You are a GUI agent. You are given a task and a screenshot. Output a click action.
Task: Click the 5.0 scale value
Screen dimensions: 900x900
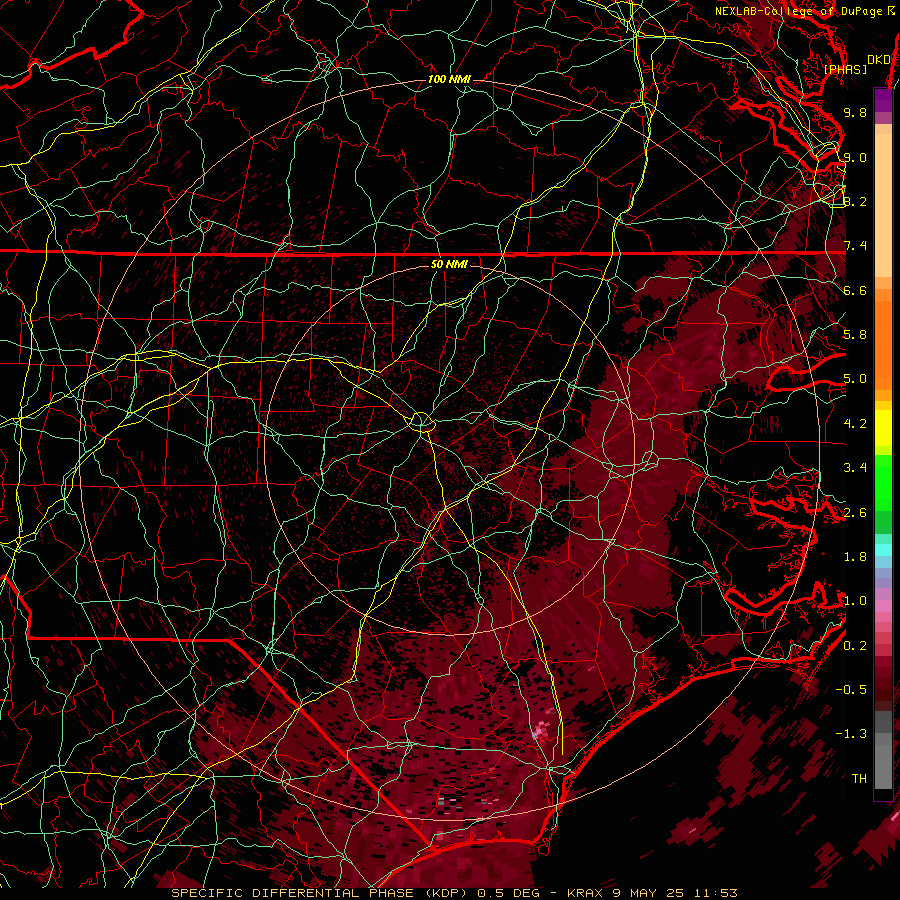point(855,379)
